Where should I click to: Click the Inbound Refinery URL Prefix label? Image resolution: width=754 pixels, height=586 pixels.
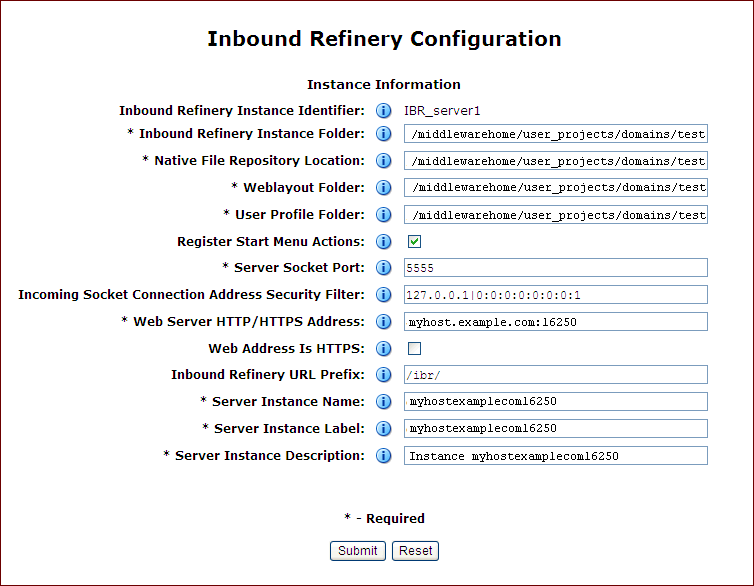coord(268,374)
